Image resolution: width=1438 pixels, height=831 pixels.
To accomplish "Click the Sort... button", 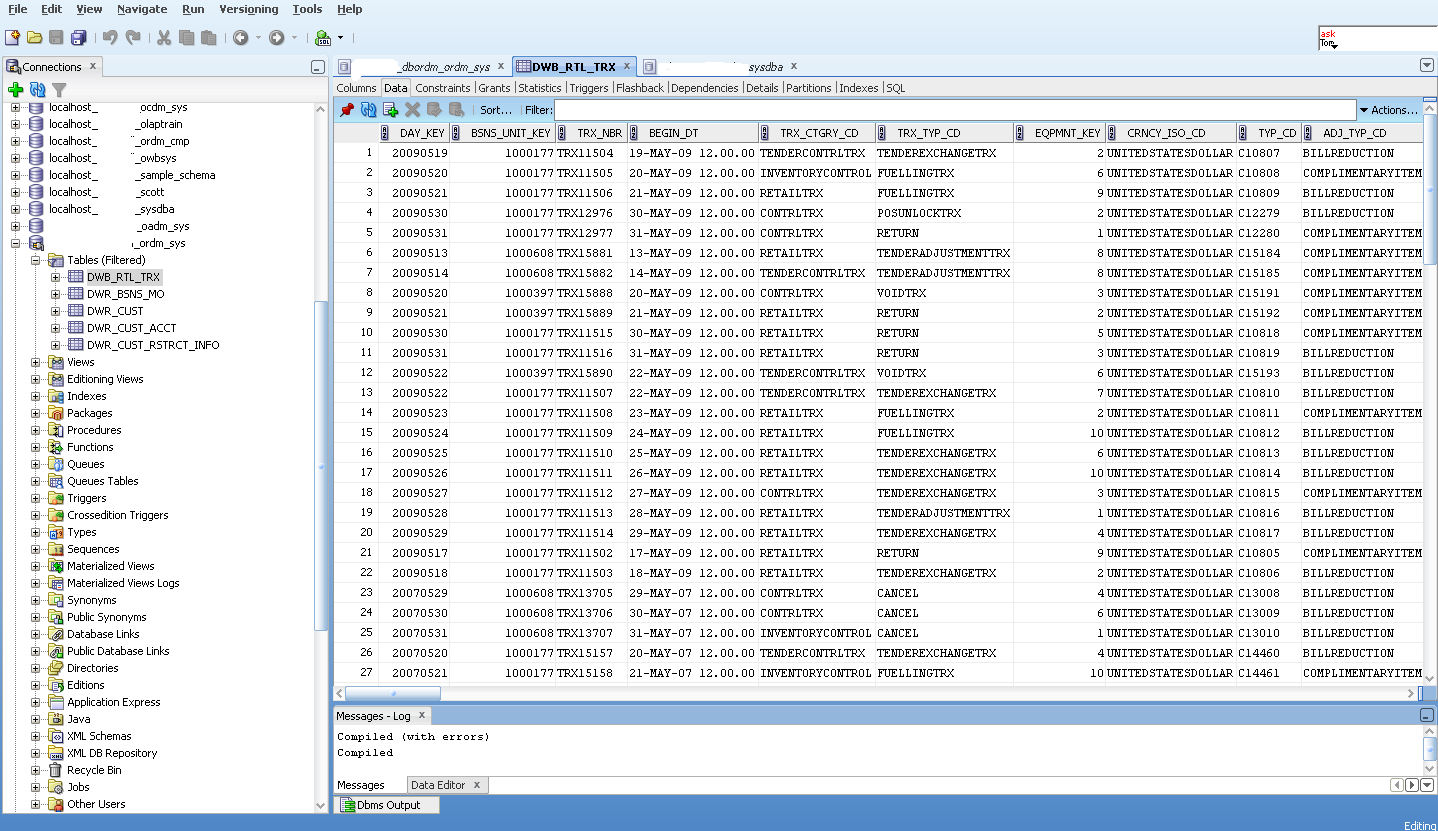I will (495, 110).
